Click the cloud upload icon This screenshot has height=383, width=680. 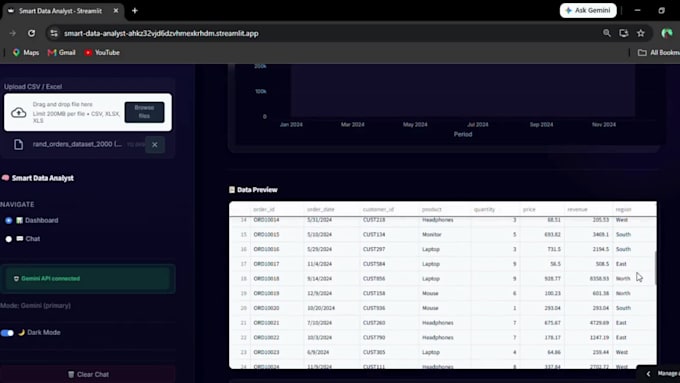coord(18,113)
